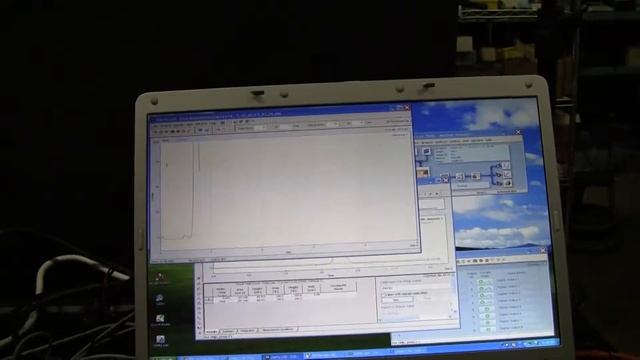Open the lowest desktop shortcut icon
Image resolution: width=640 pixels, height=360 pixels.
pos(160,340)
